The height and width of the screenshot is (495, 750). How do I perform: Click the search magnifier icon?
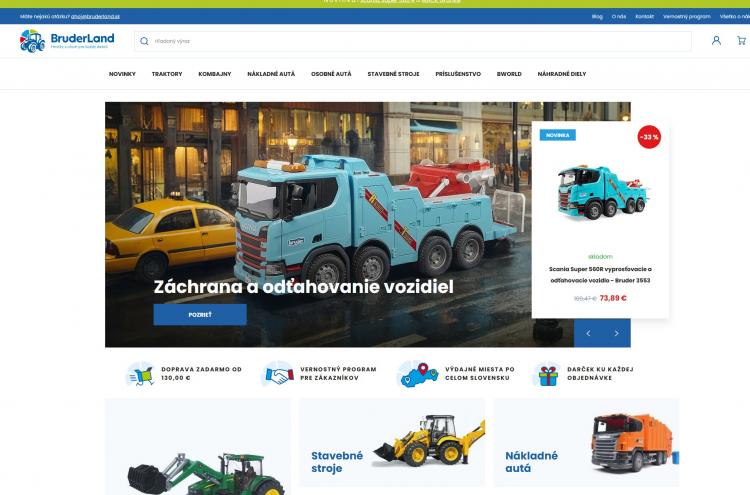click(144, 41)
